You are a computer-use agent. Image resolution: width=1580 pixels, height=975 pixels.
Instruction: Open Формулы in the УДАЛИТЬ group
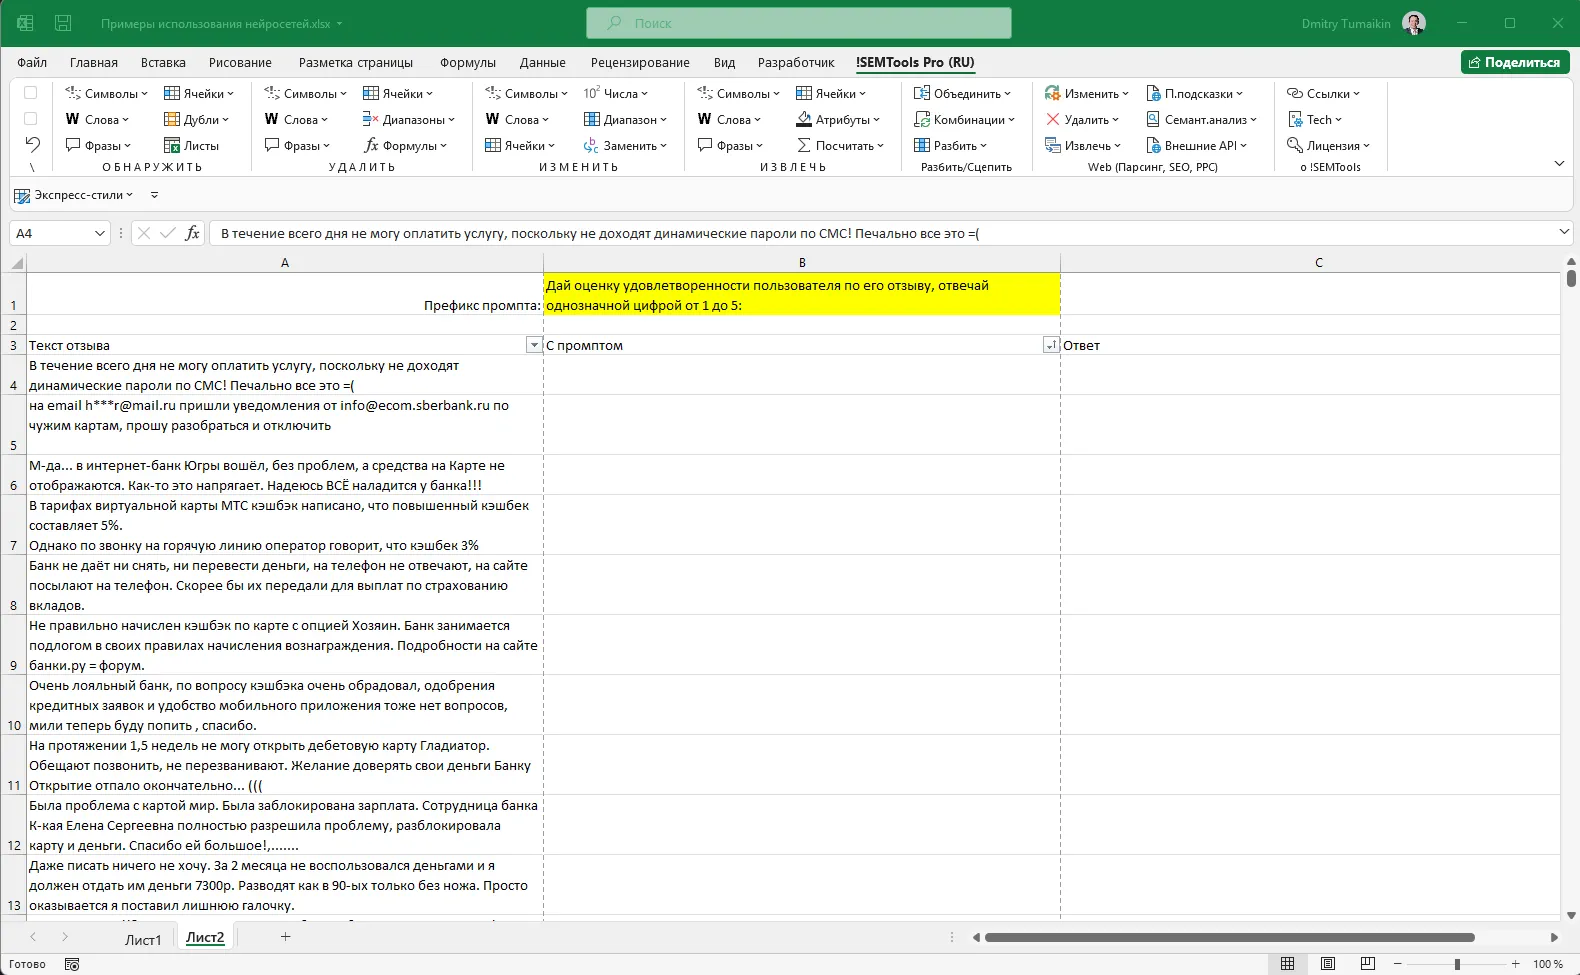pyautogui.click(x=405, y=145)
